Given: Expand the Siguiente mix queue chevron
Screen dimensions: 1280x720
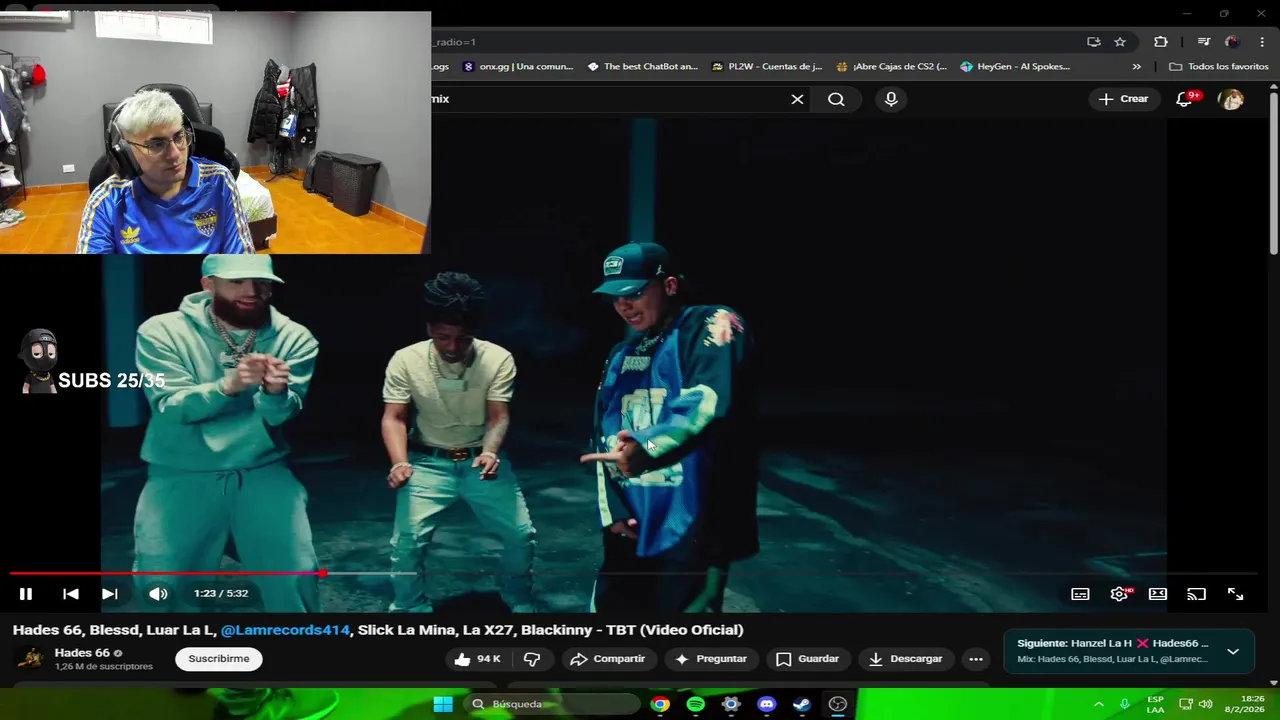Looking at the screenshot, I should pos(1233,651).
